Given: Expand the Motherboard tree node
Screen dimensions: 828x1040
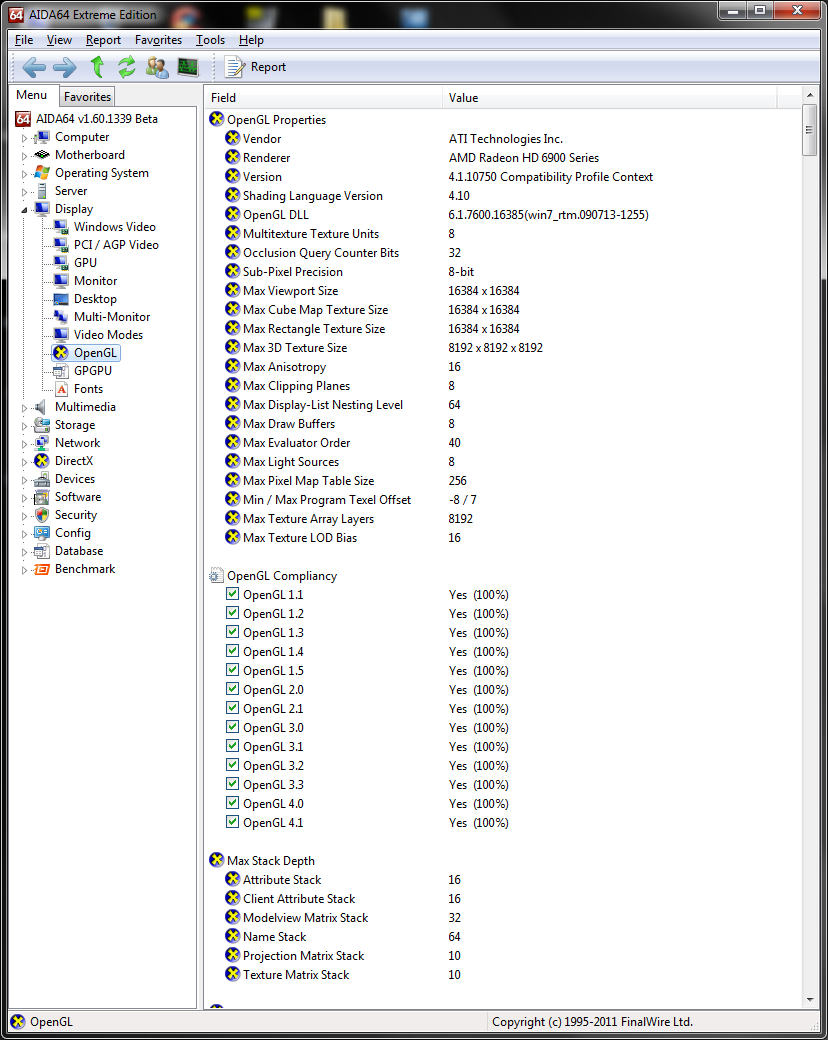Looking at the screenshot, I should [x=25, y=156].
